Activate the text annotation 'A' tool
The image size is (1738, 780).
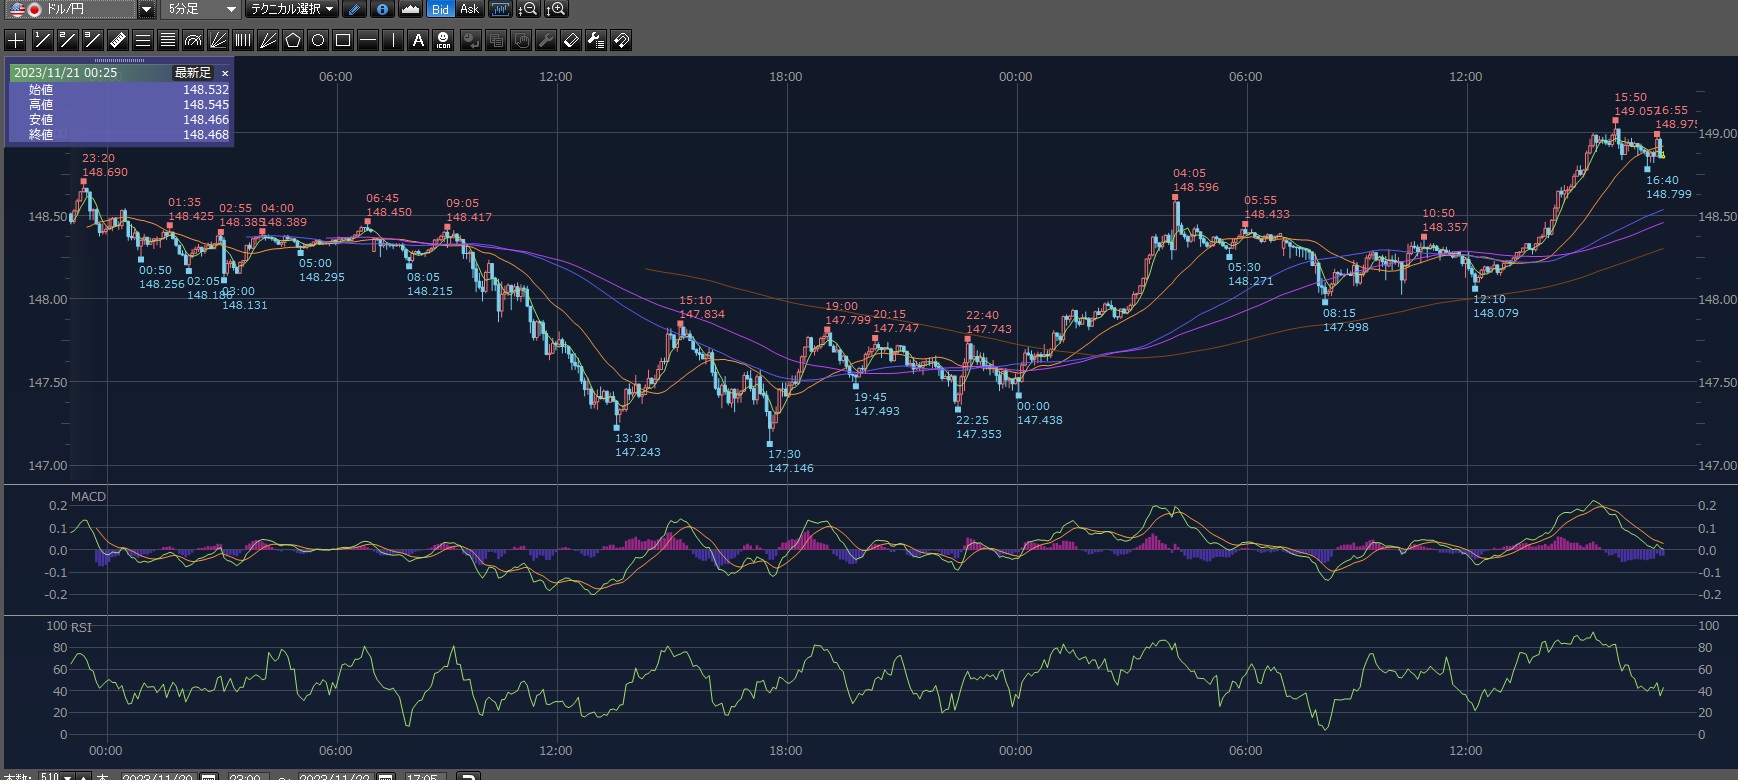[x=418, y=40]
